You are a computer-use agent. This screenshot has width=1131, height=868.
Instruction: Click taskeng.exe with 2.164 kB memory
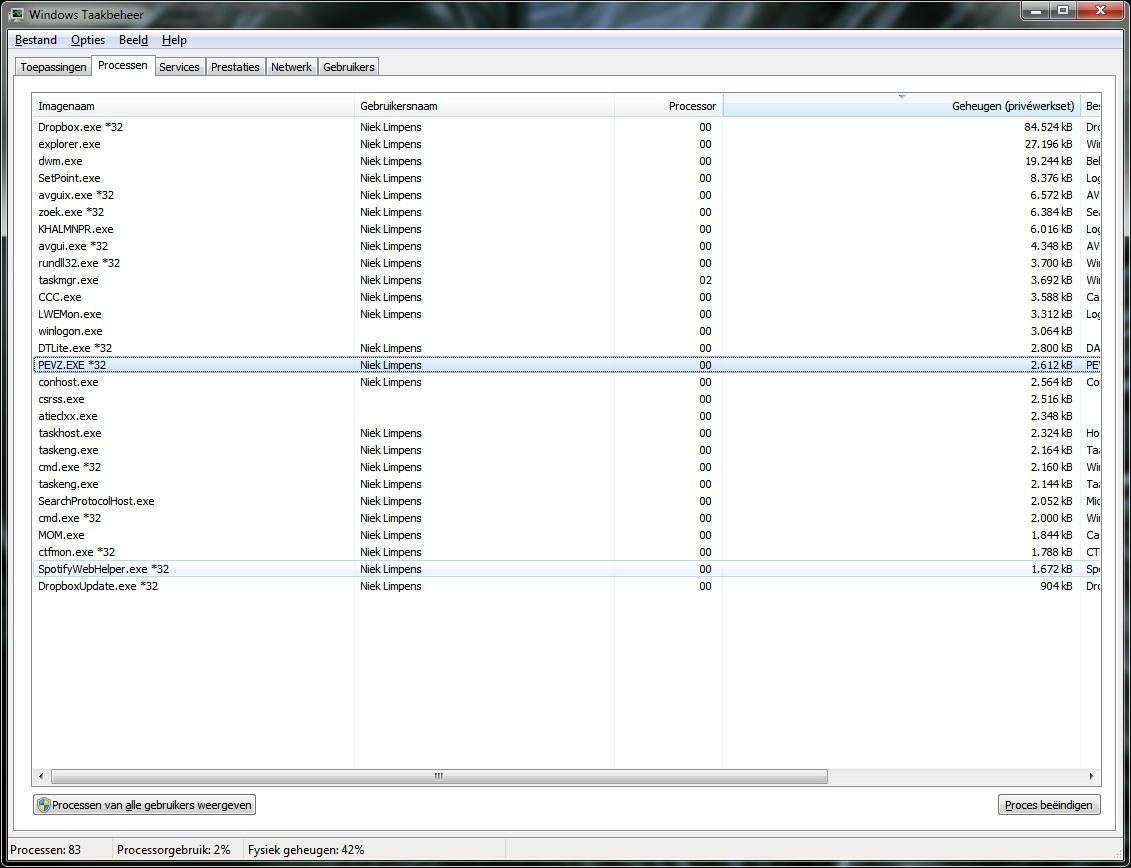click(567, 450)
